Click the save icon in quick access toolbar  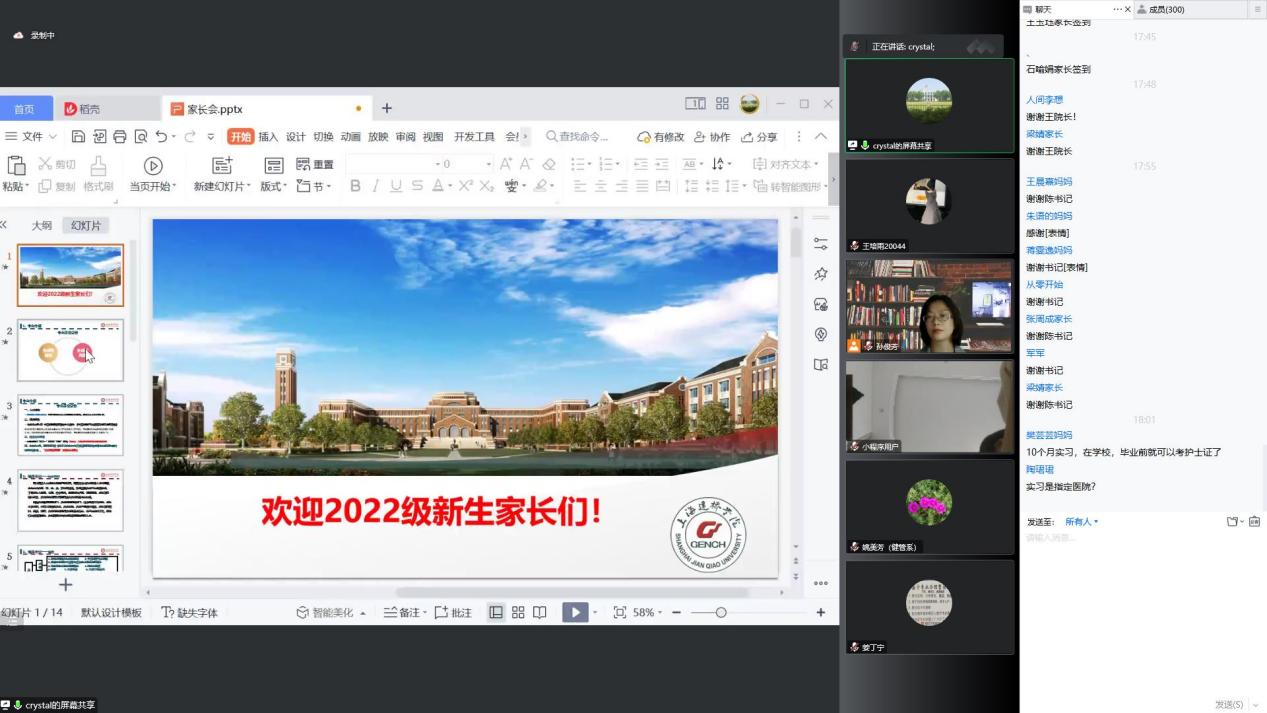tap(79, 137)
